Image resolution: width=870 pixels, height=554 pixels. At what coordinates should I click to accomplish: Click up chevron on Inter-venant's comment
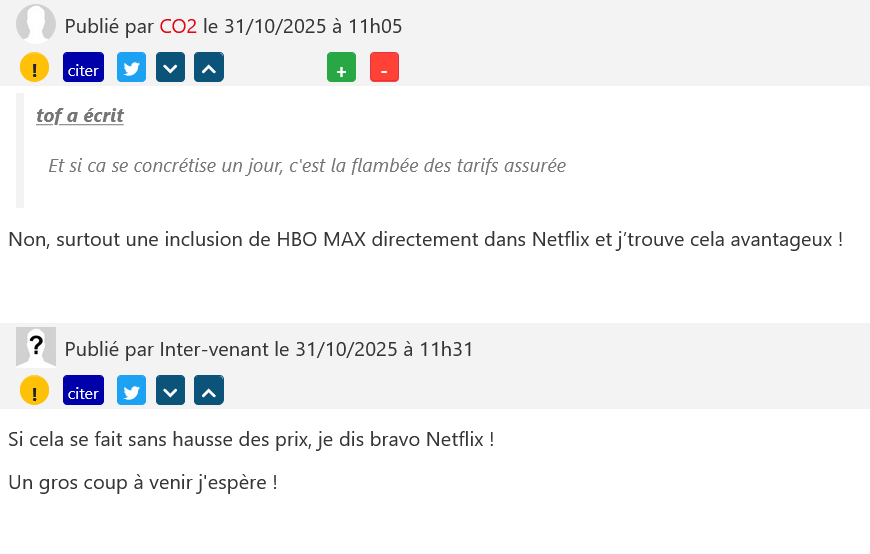pos(208,391)
